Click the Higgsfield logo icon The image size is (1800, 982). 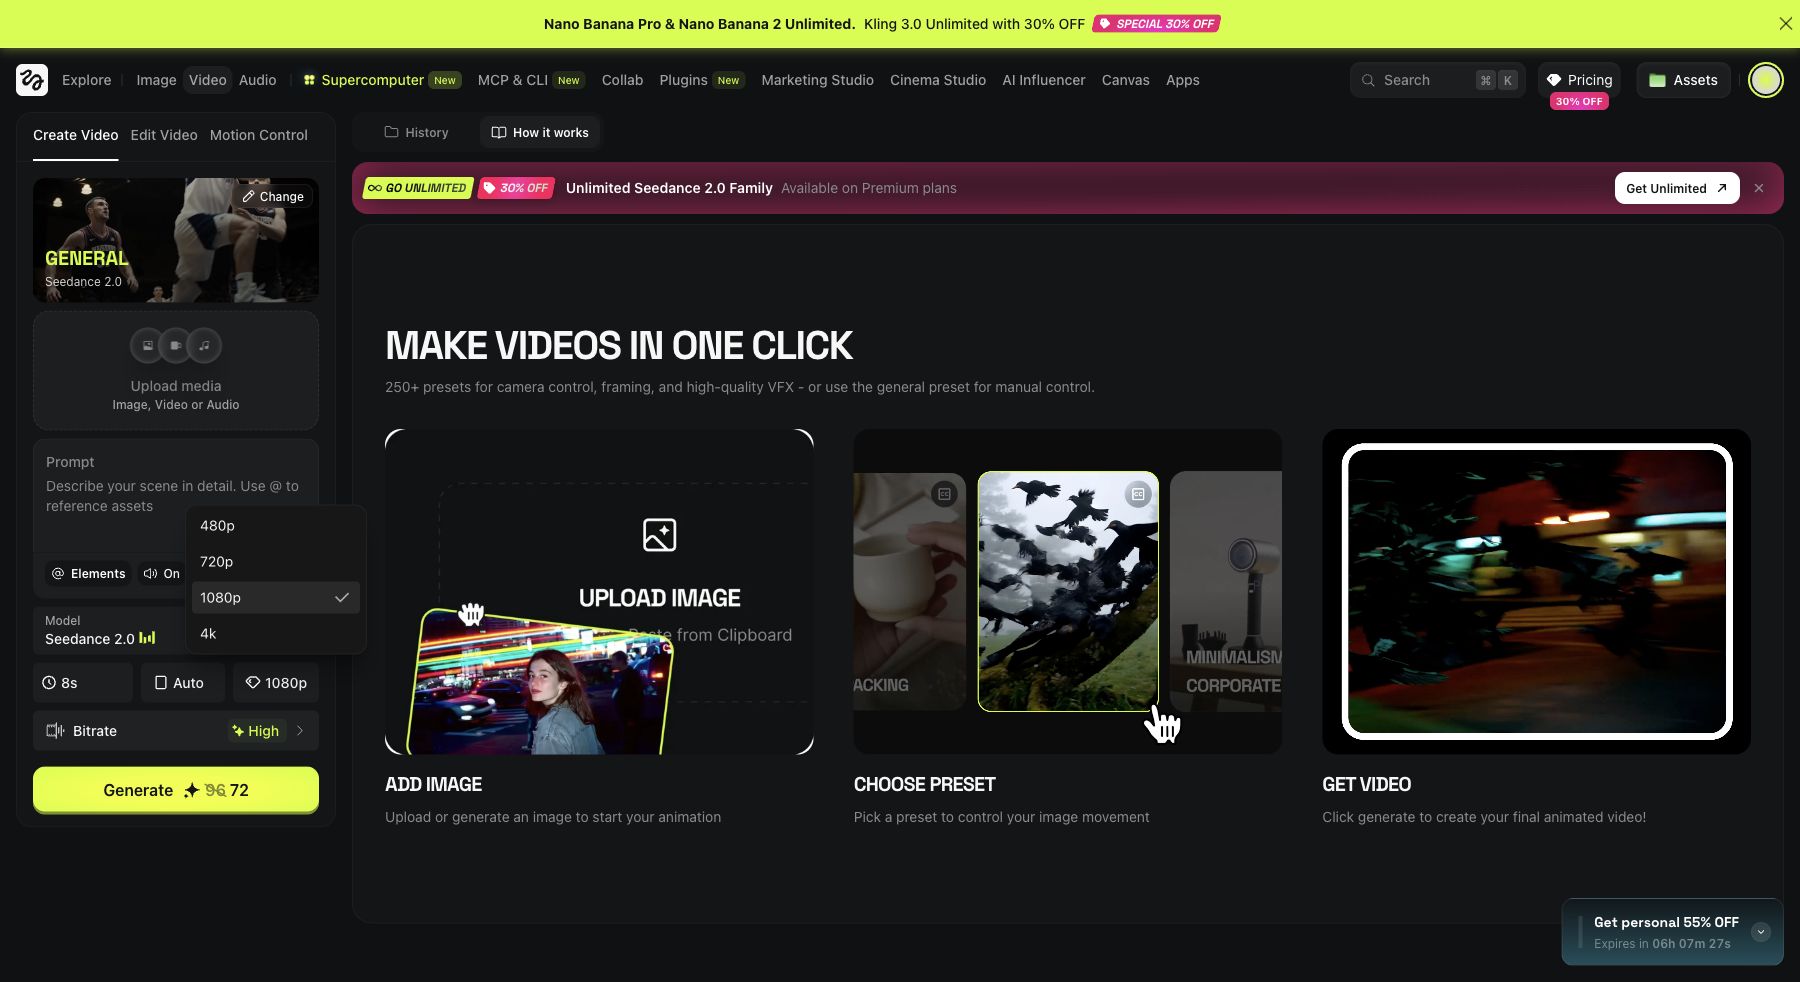tap(32, 80)
